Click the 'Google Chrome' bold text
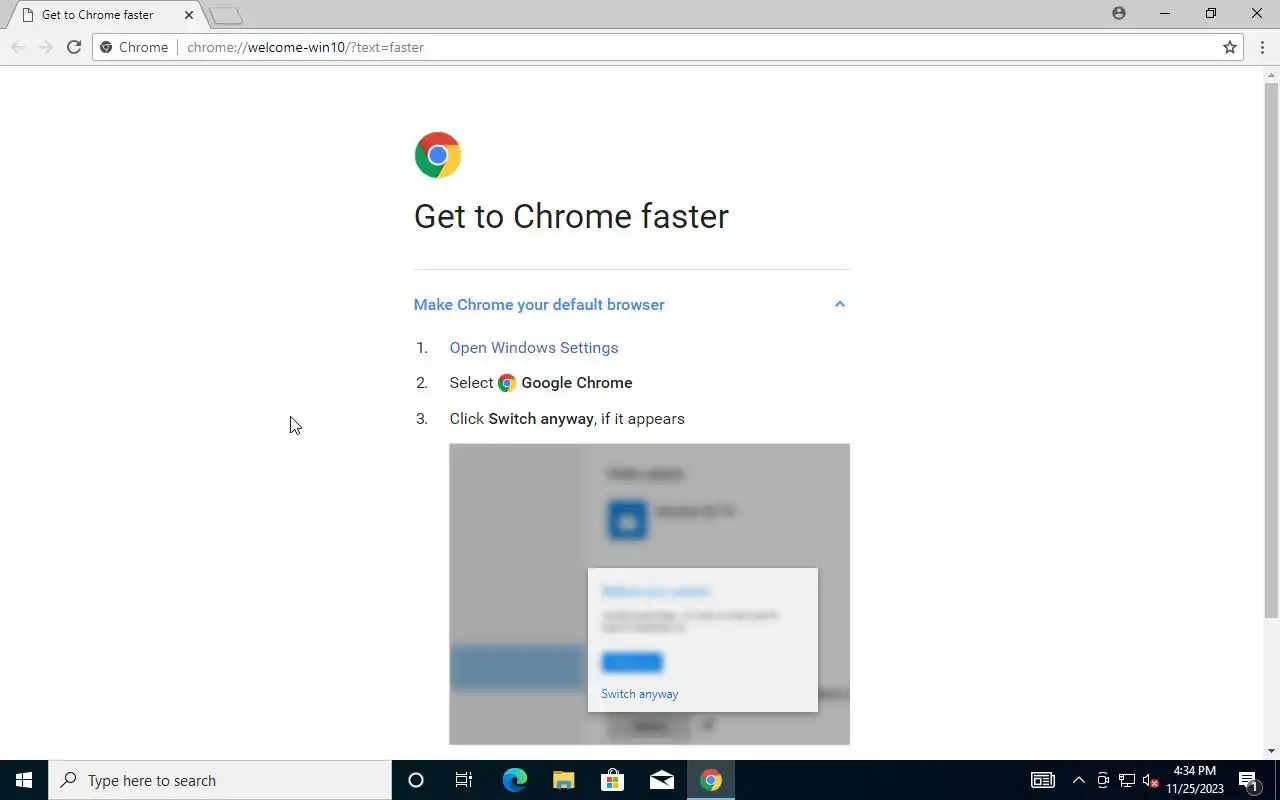This screenshot has height=800, width=1280. (x=577, y=383)
